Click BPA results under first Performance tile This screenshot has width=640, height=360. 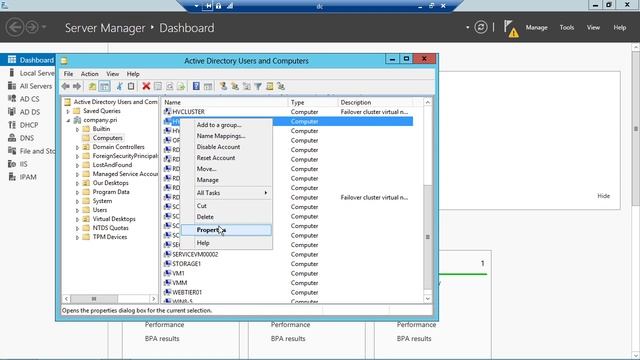click(162, 338)
